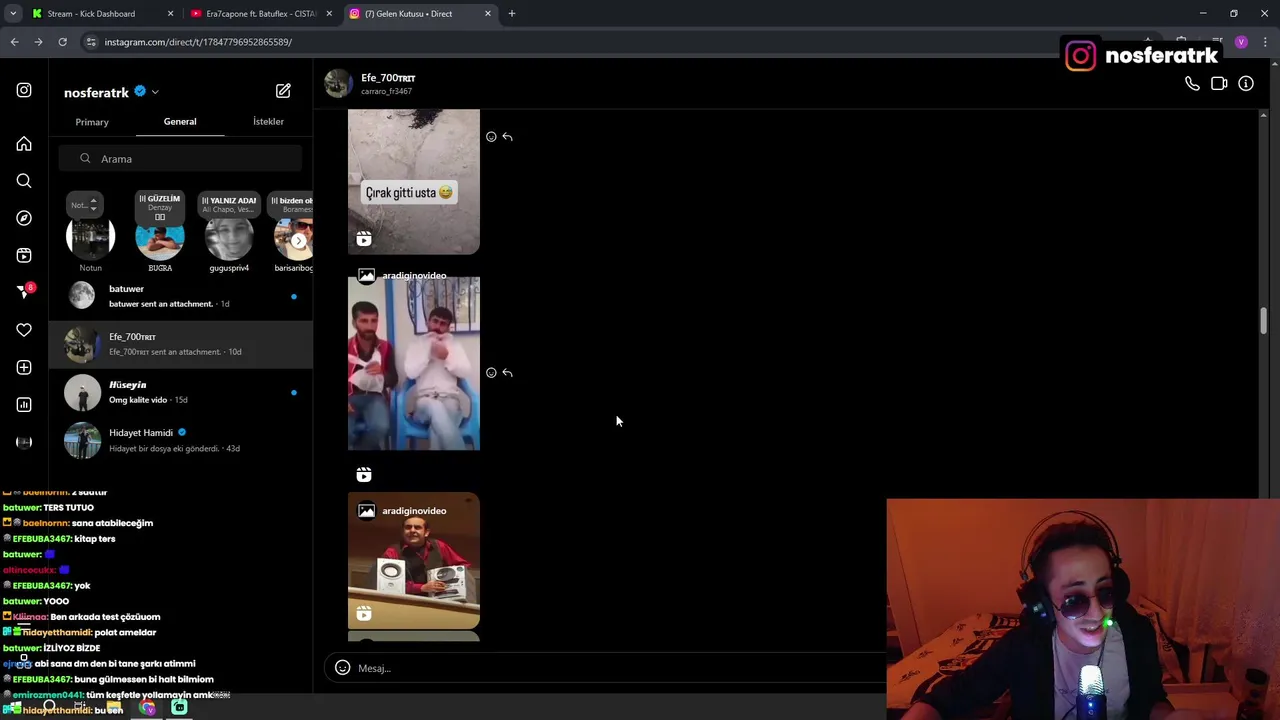Close the Stream - Kick Dashboard tab
Viewport: 1280px width, 720px height.
point(170,13)
